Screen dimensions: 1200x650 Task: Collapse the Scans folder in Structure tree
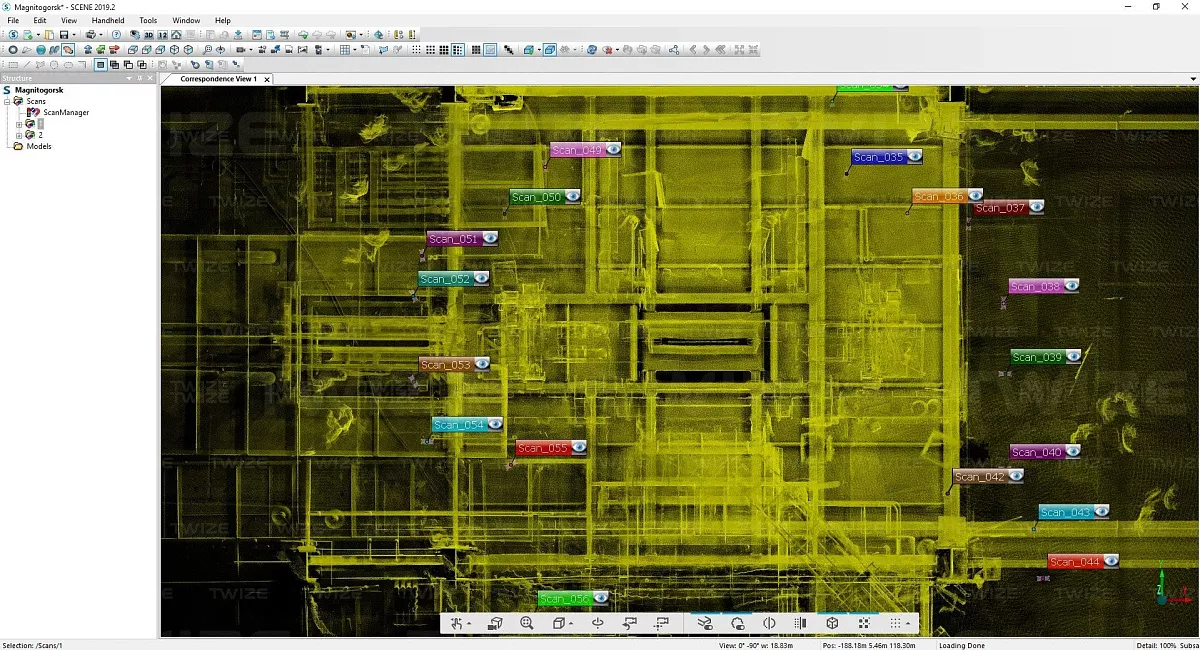click(7, 101)
